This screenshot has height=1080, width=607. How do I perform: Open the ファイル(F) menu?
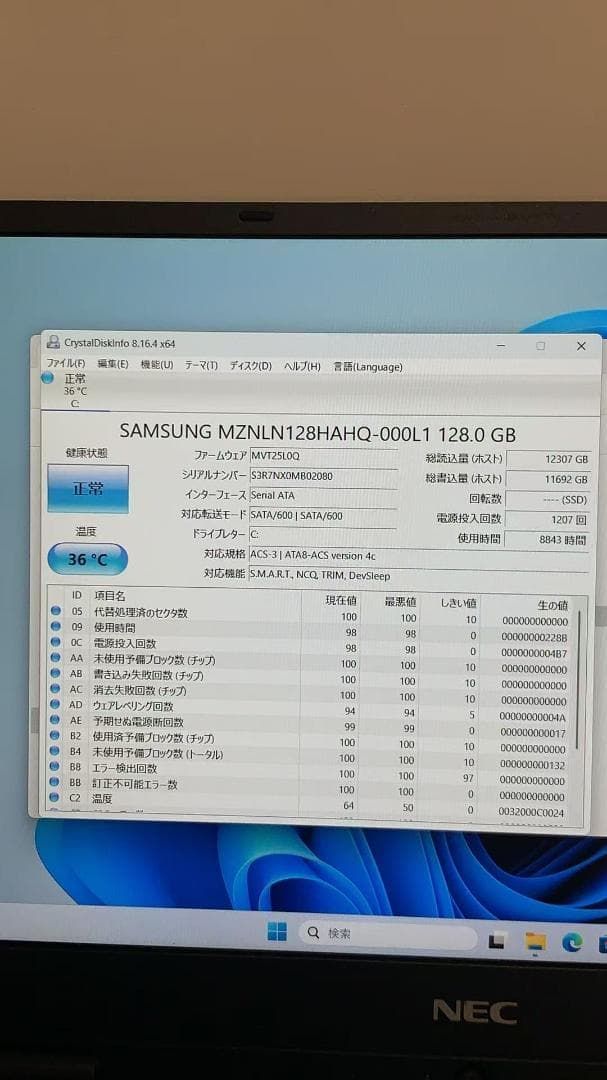click(x=65, y=364)
